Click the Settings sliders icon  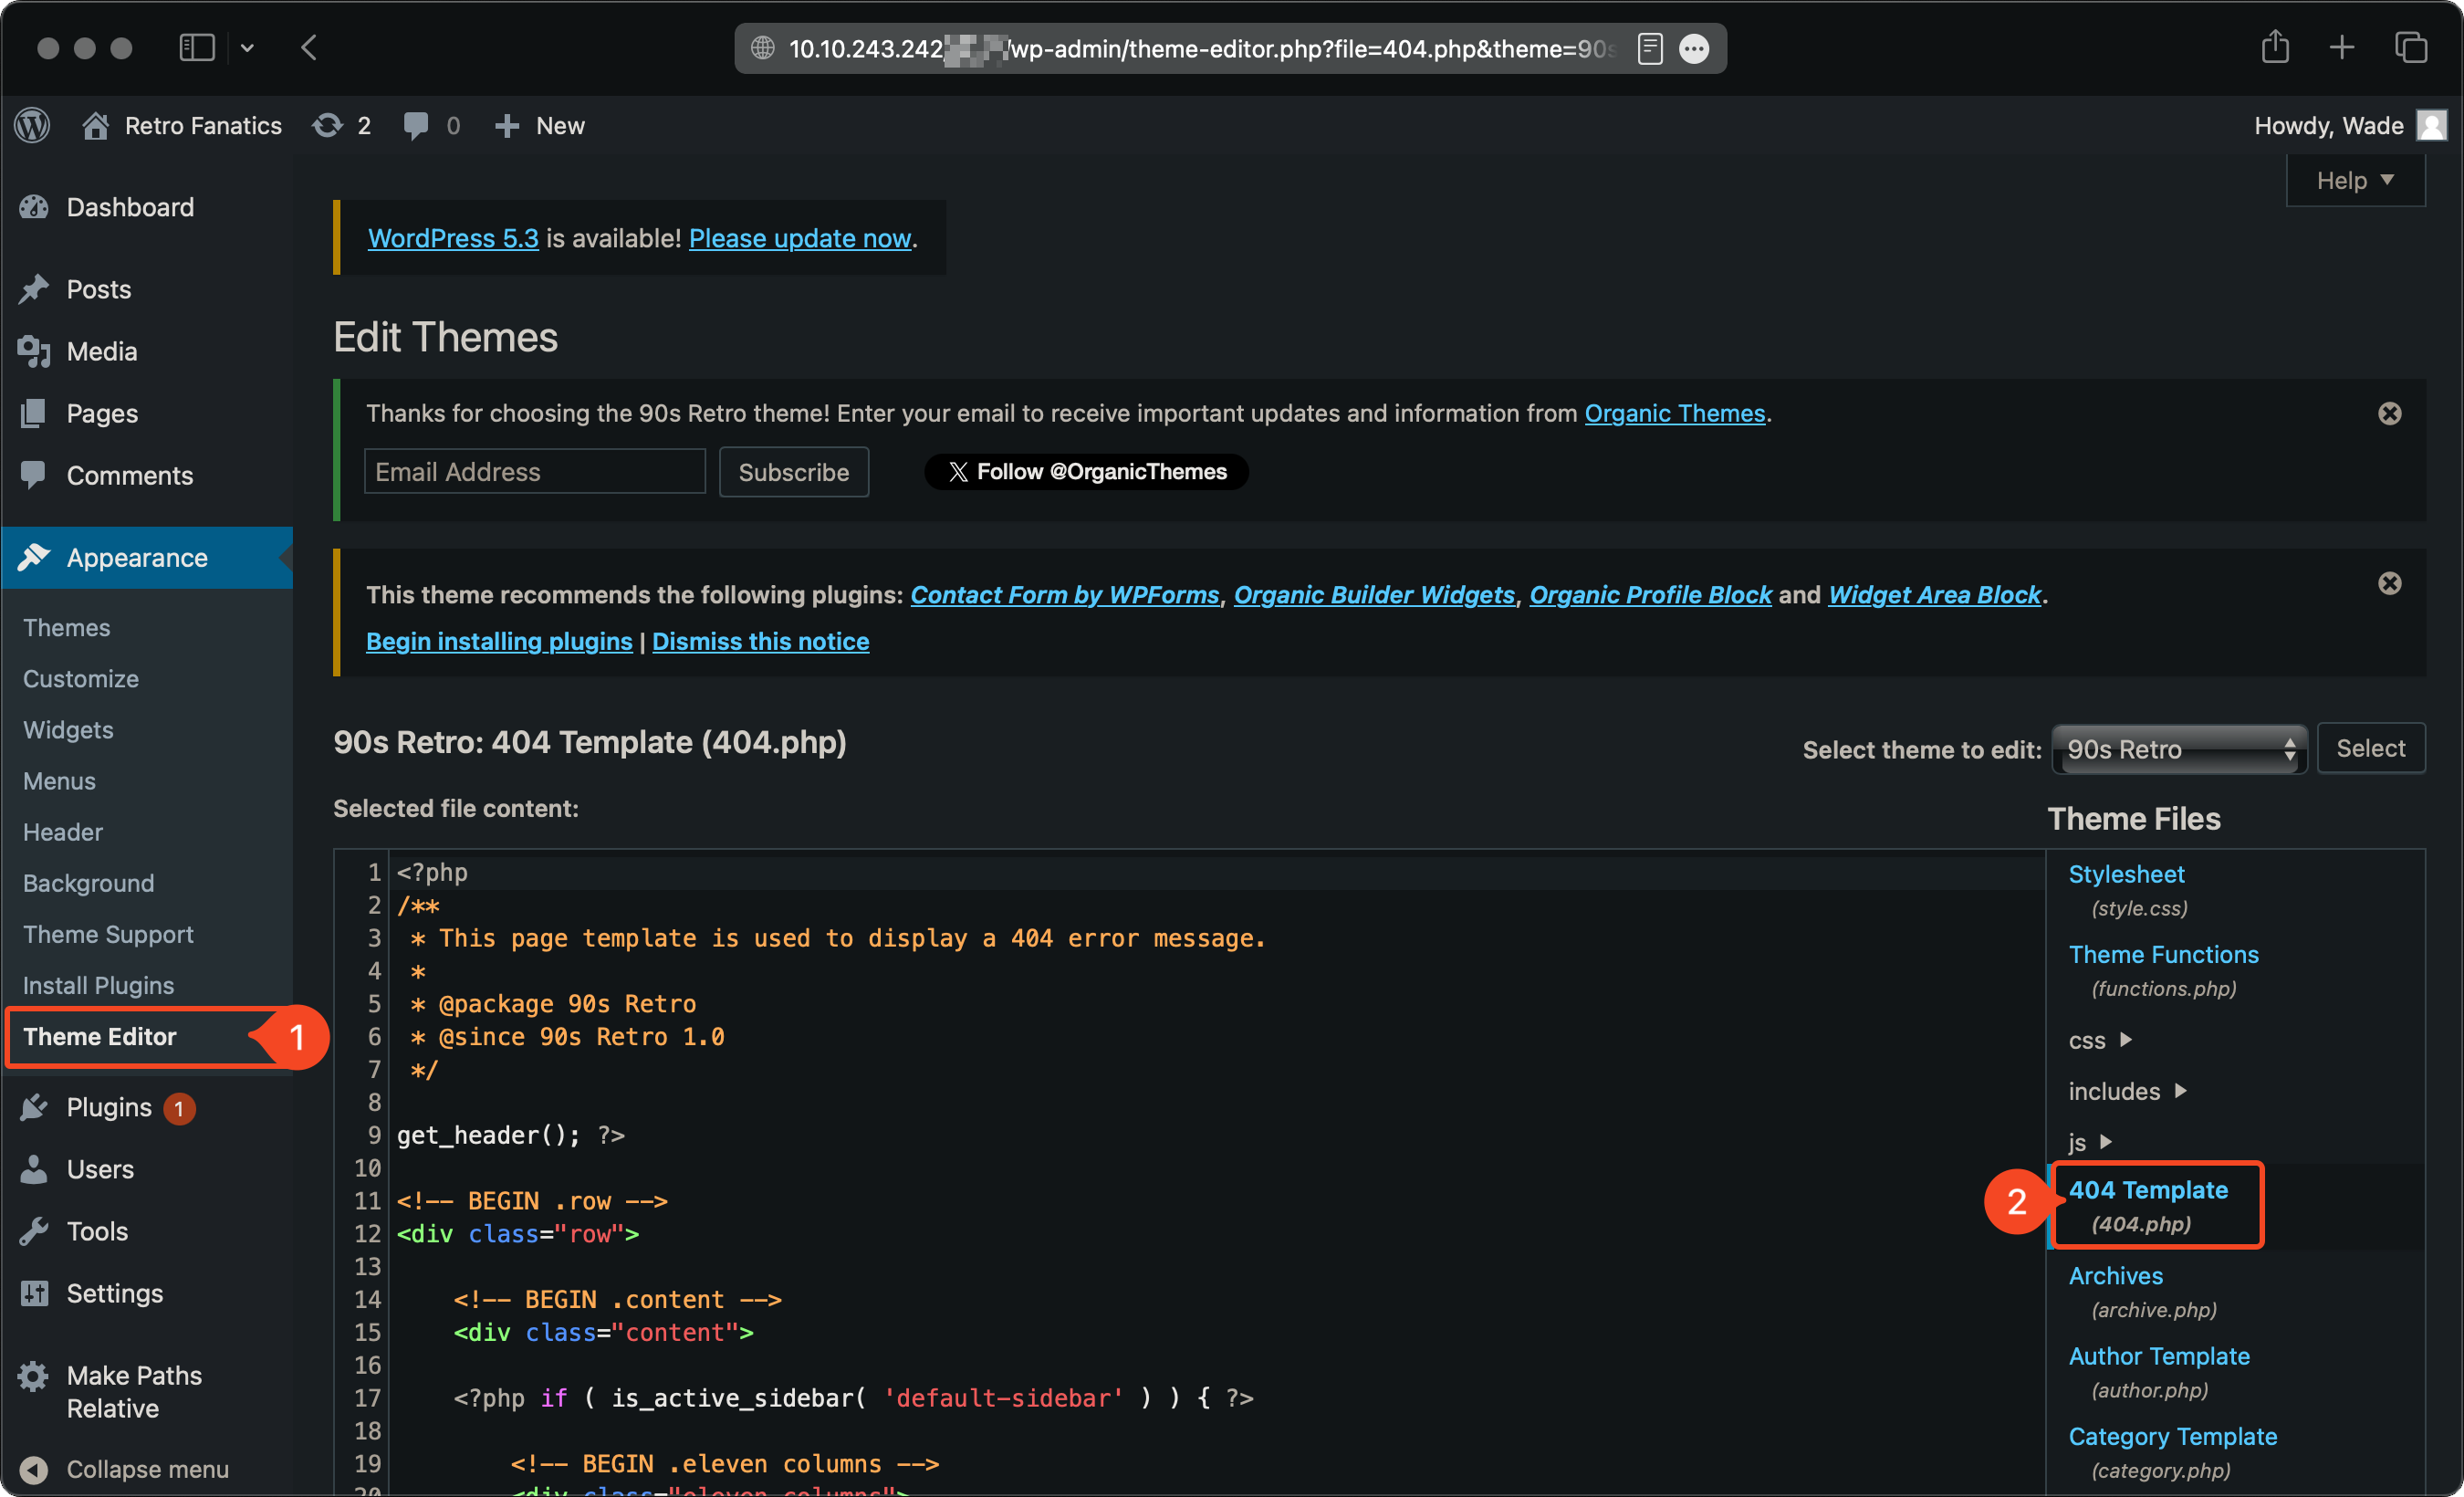click(34, 1293)
